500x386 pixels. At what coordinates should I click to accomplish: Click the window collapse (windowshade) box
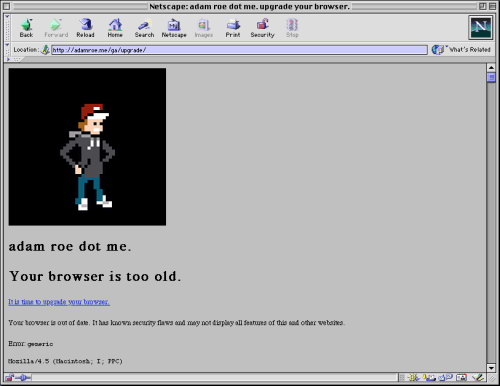492,6
